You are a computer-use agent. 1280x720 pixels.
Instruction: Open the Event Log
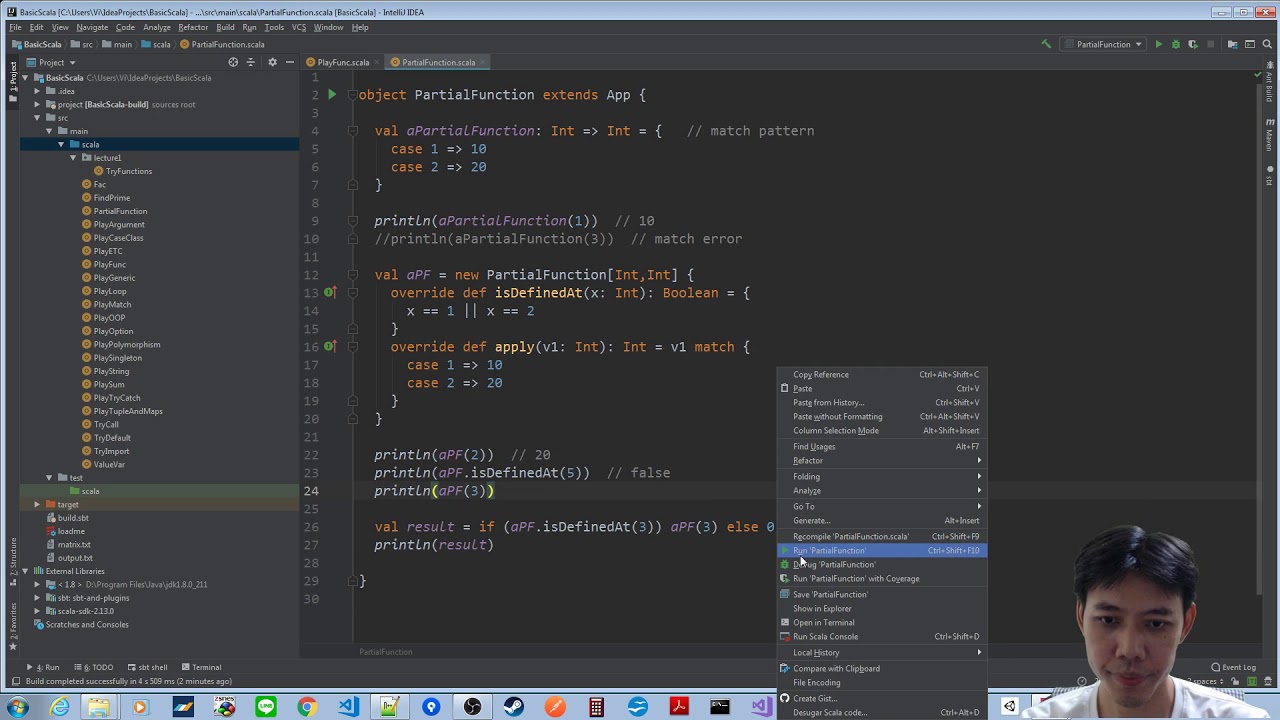[x=1232, y=667]
